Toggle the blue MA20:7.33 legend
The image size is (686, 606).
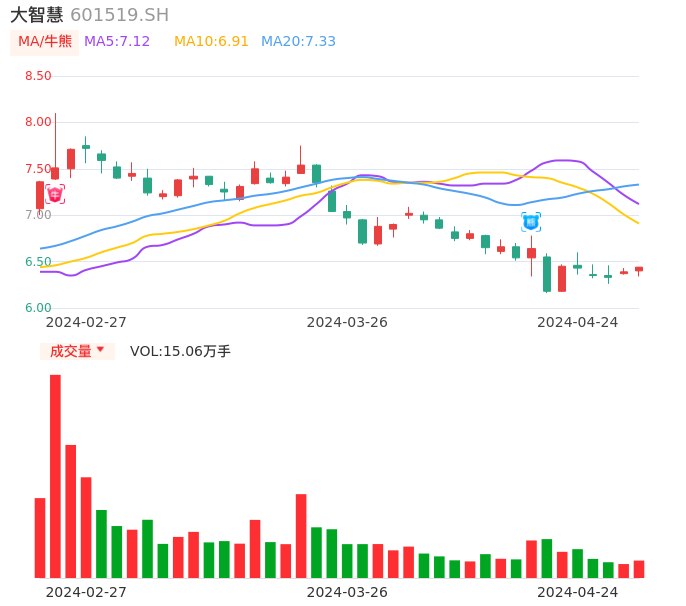pyautogui.click(x=298, y=42)
